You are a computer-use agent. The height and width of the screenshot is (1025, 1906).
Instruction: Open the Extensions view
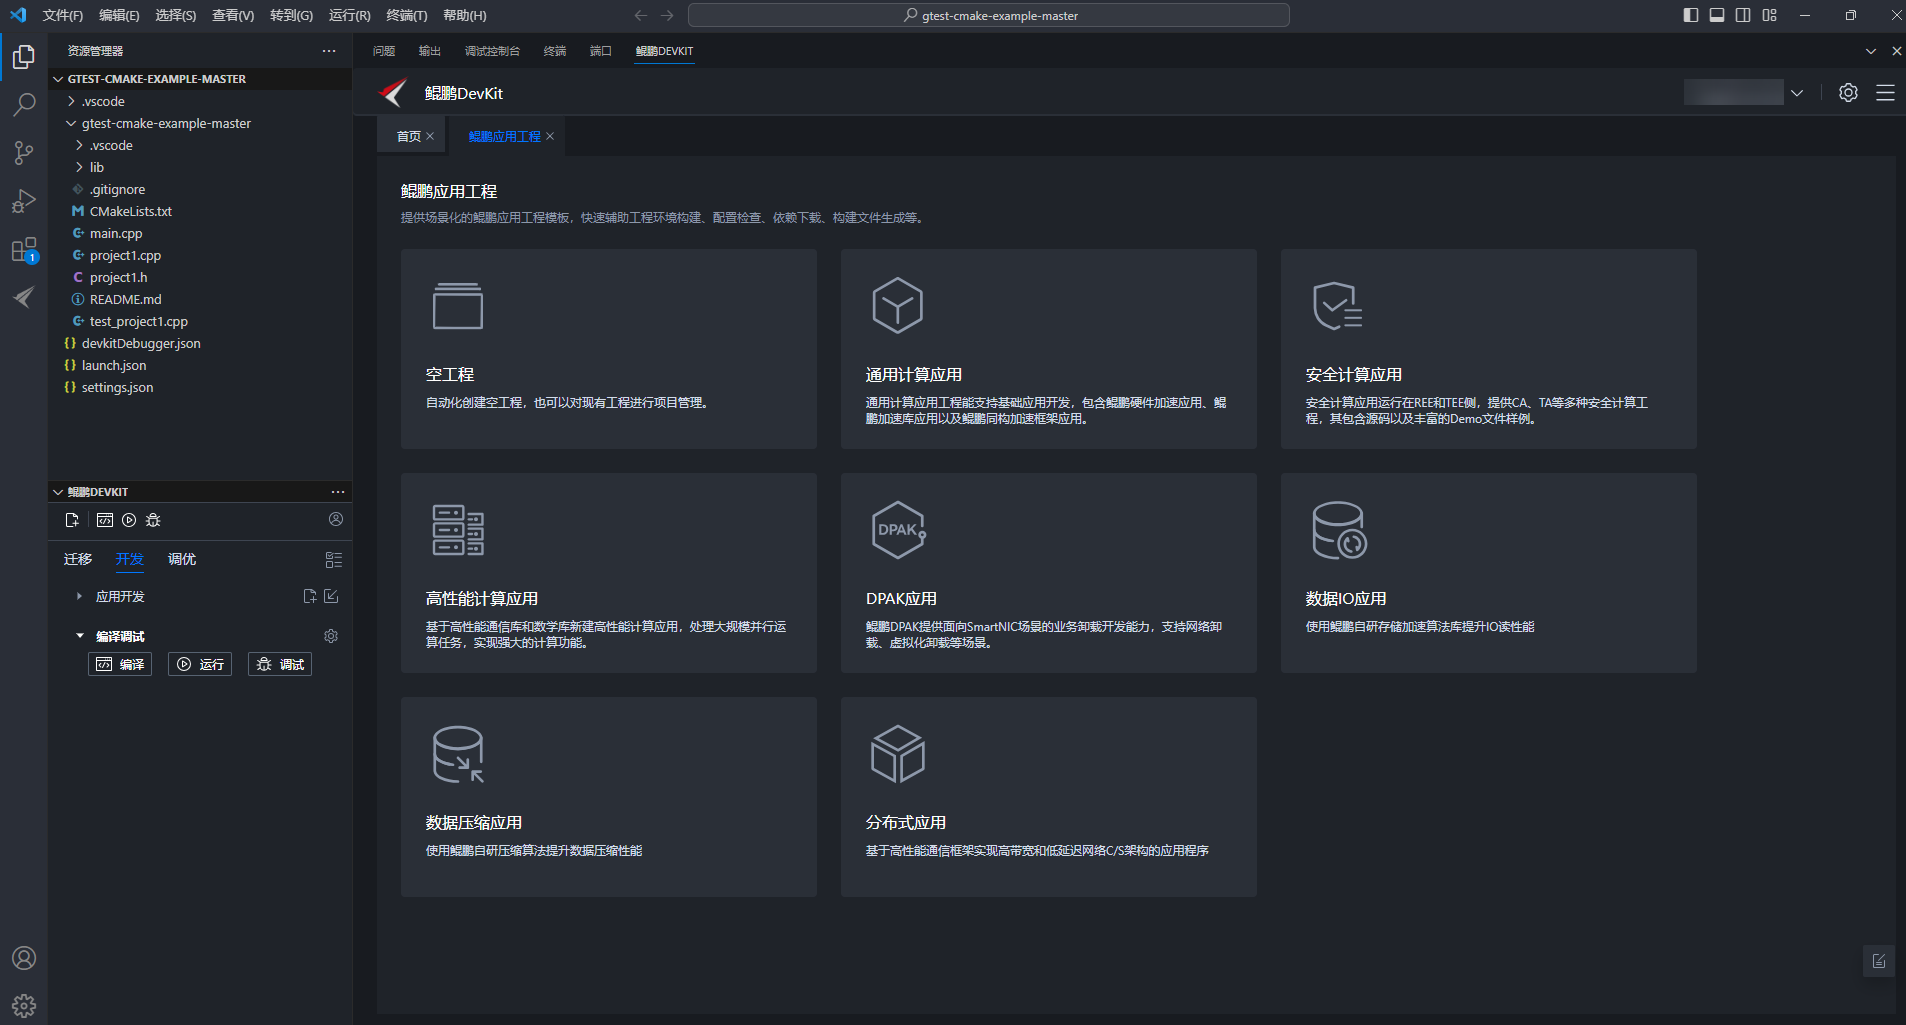[x=24, y=249]
